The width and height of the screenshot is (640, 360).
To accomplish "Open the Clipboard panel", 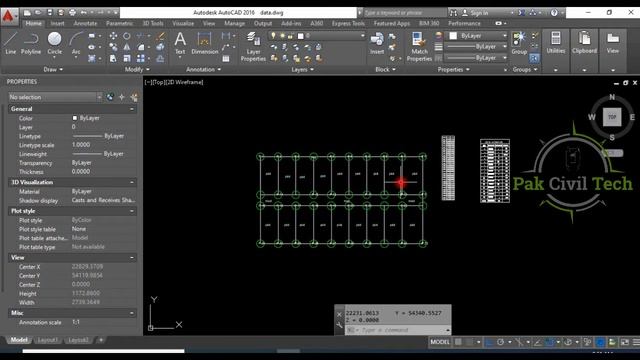I will pyautogui.click(x=584, y=43).
